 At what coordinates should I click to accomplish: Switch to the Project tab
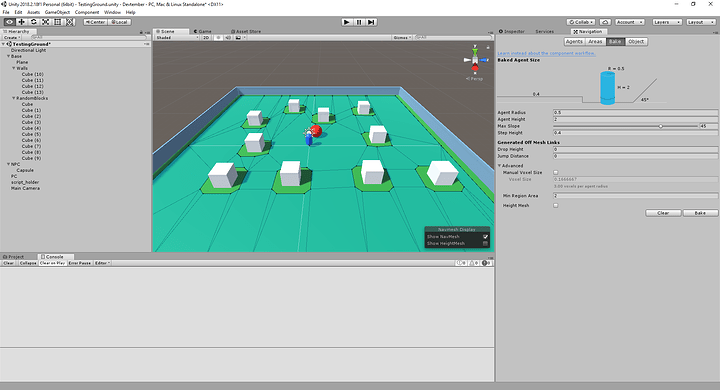coord(14,257)
